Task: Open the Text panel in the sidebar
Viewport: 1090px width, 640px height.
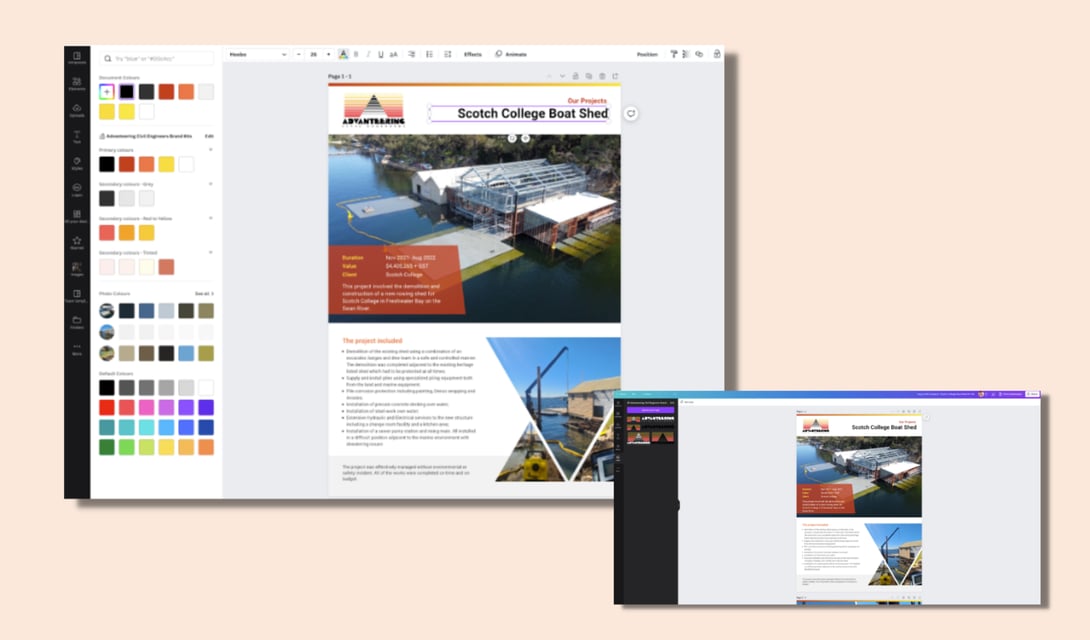Action: coord(77,137)
